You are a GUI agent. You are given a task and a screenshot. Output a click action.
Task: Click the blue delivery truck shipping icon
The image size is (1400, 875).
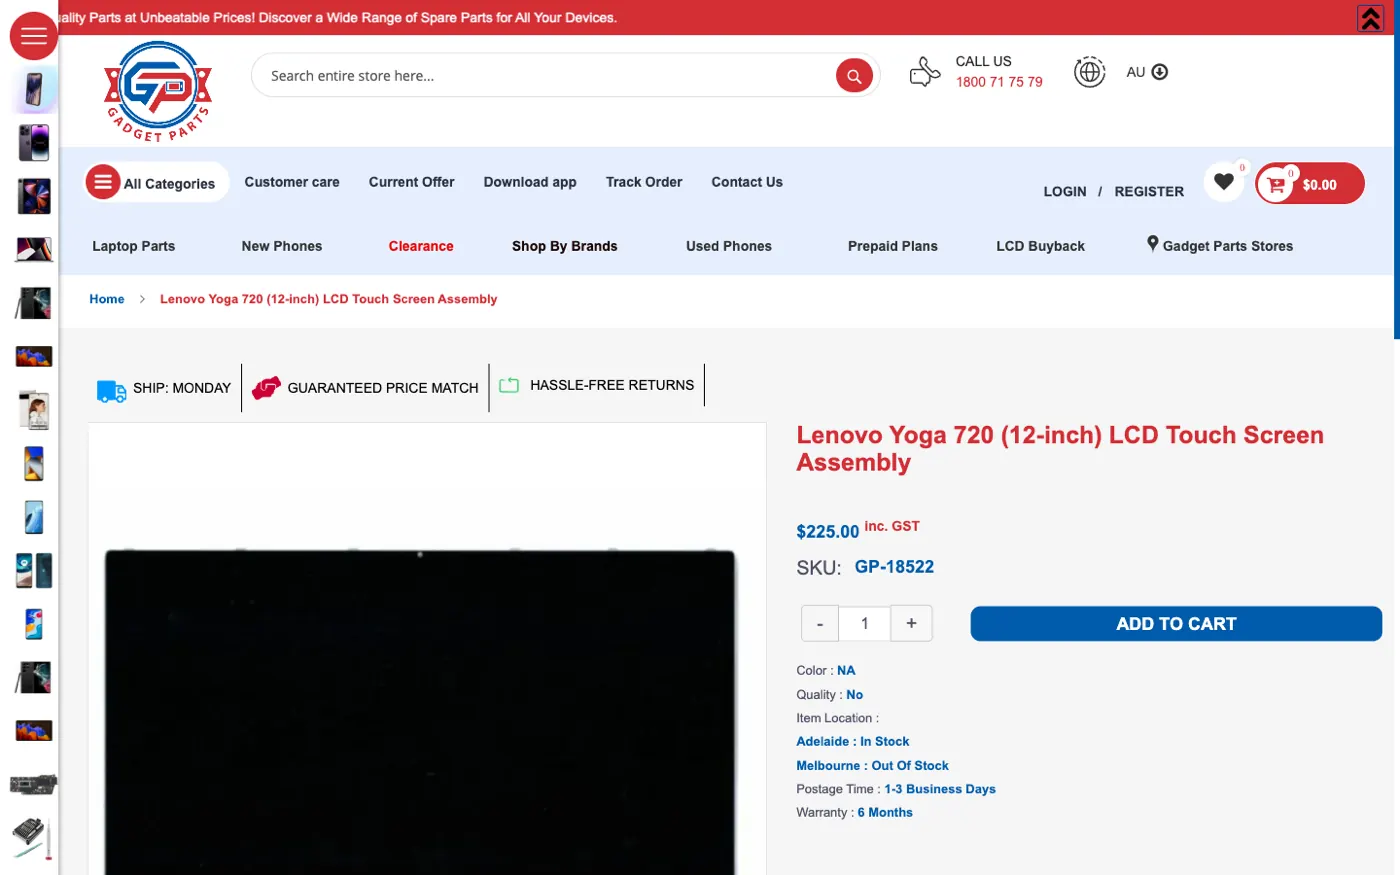click(x=111, y=391)
